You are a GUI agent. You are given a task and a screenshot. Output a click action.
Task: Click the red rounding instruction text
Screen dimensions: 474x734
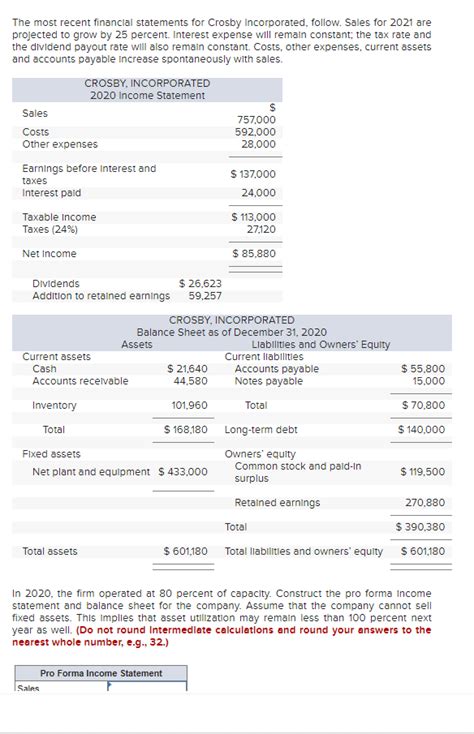coord(221,636)
